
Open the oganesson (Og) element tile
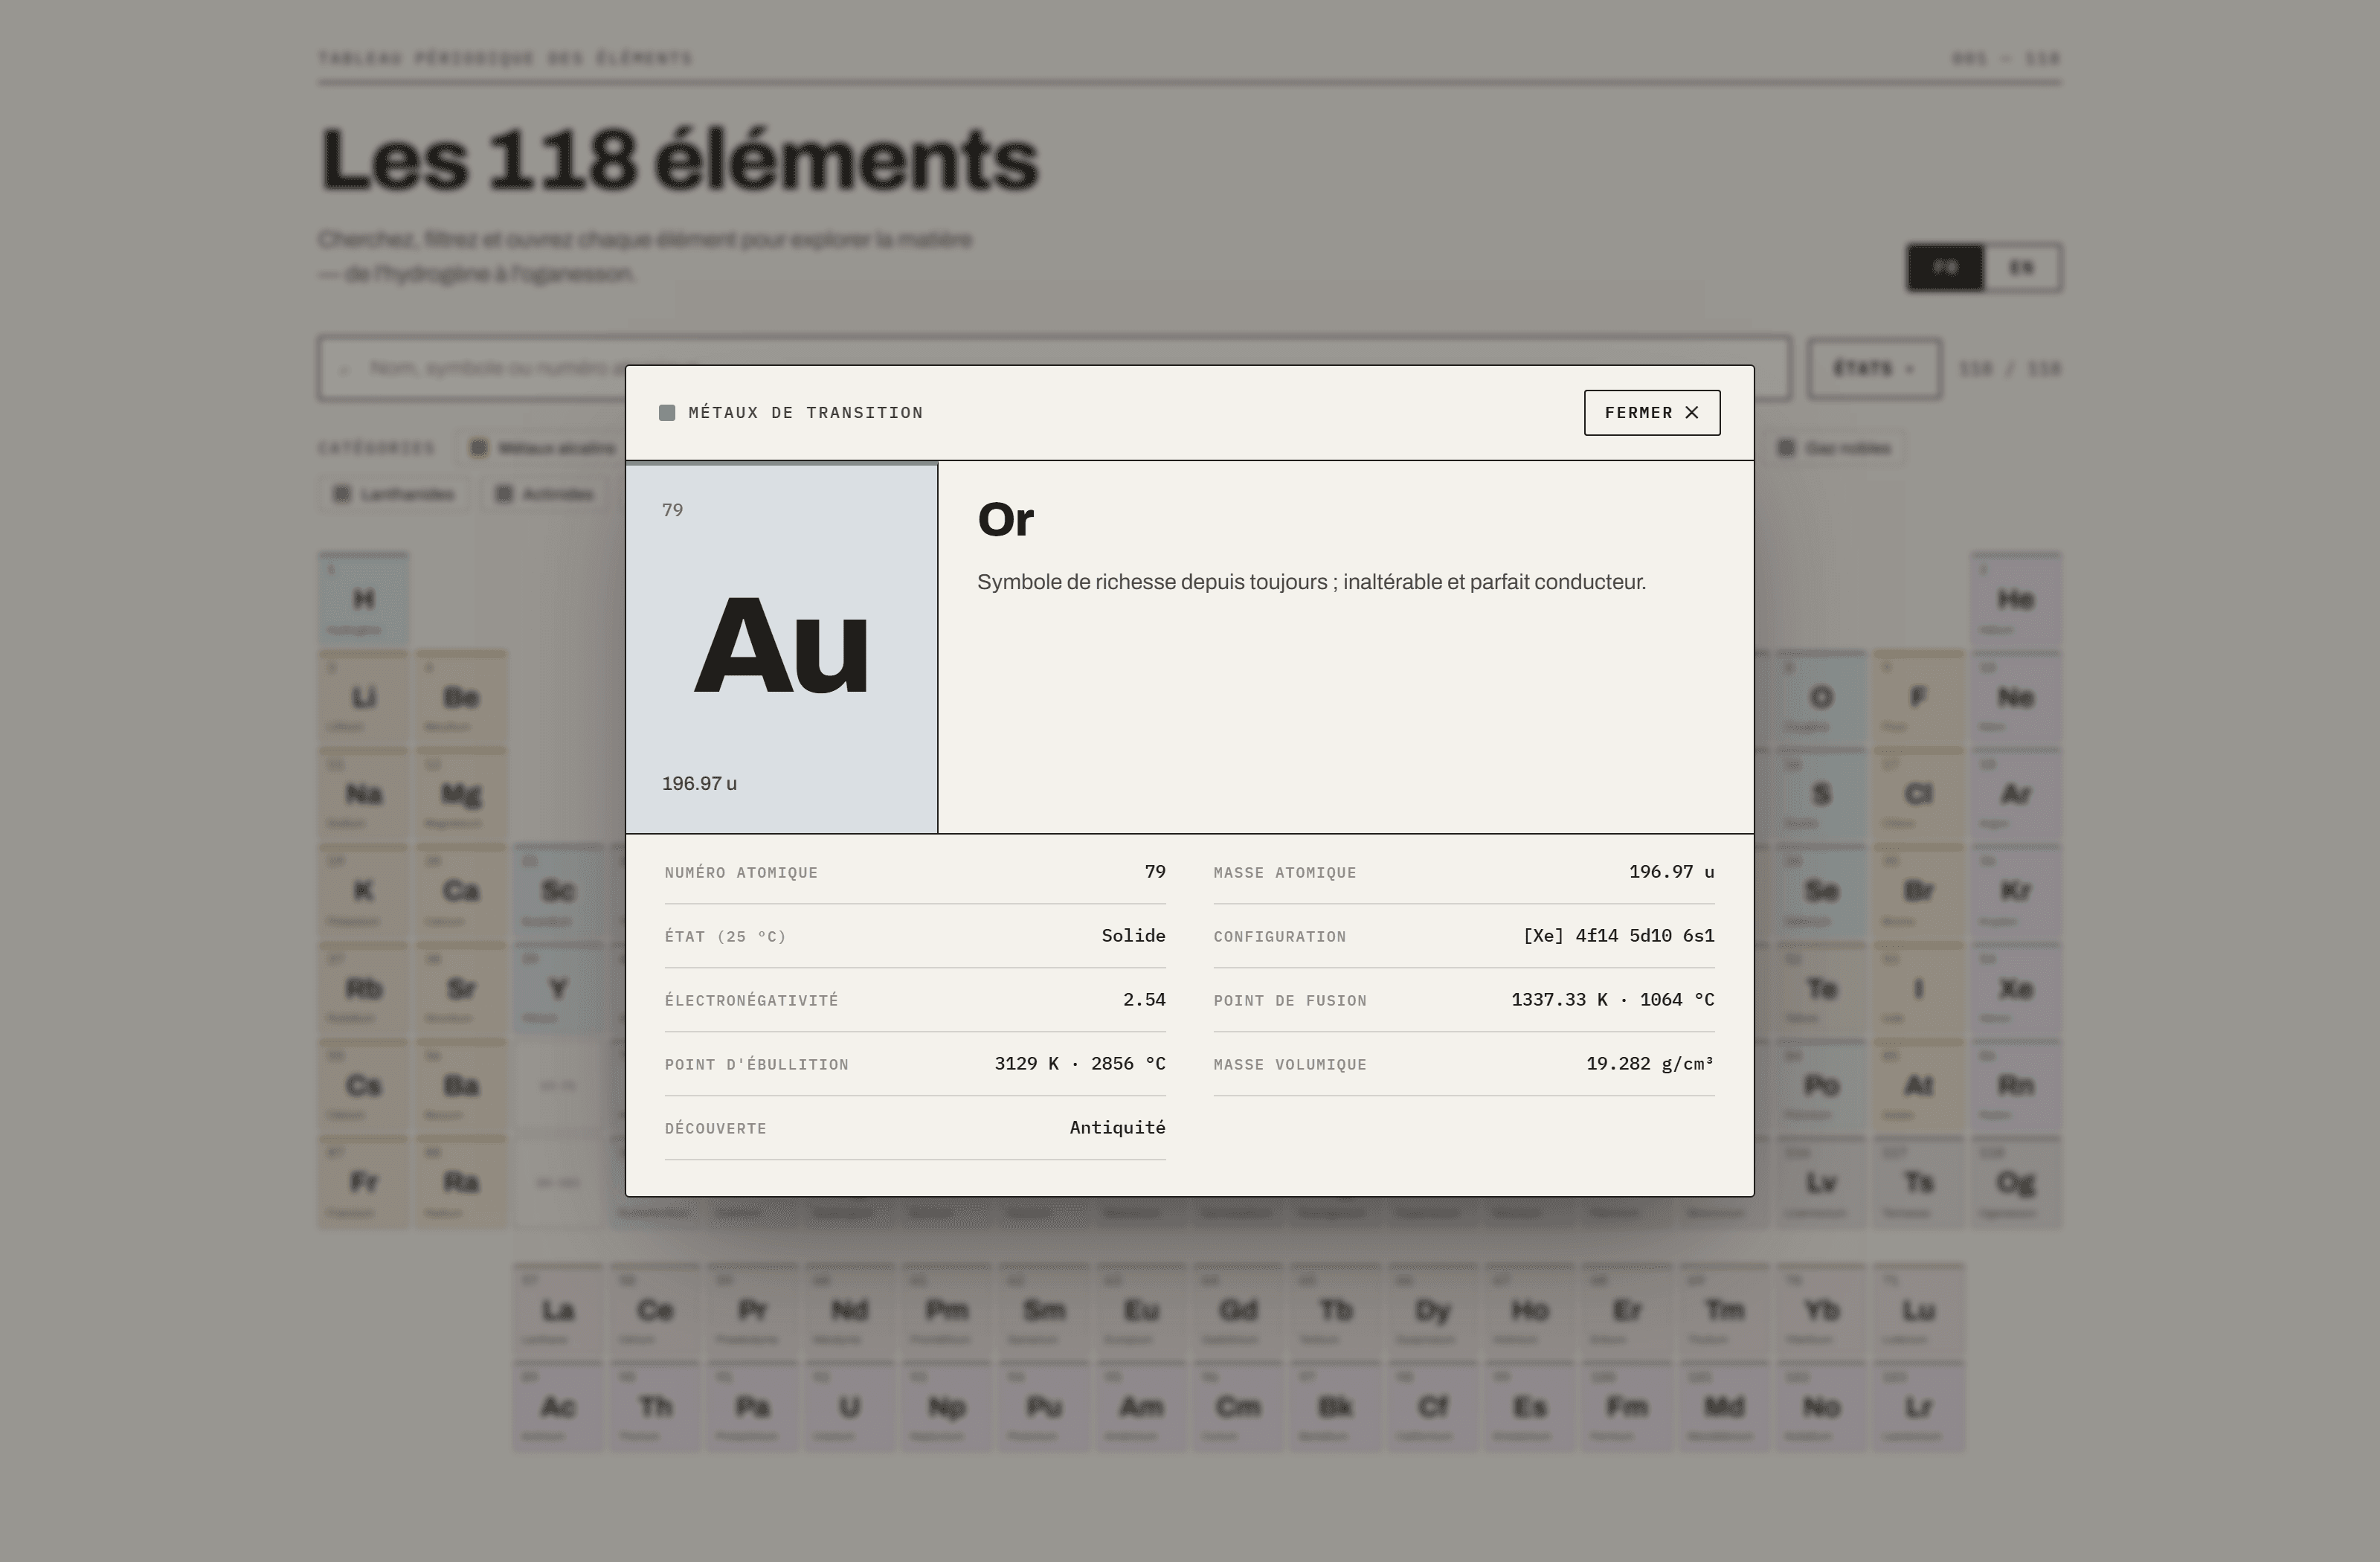2016,1182
